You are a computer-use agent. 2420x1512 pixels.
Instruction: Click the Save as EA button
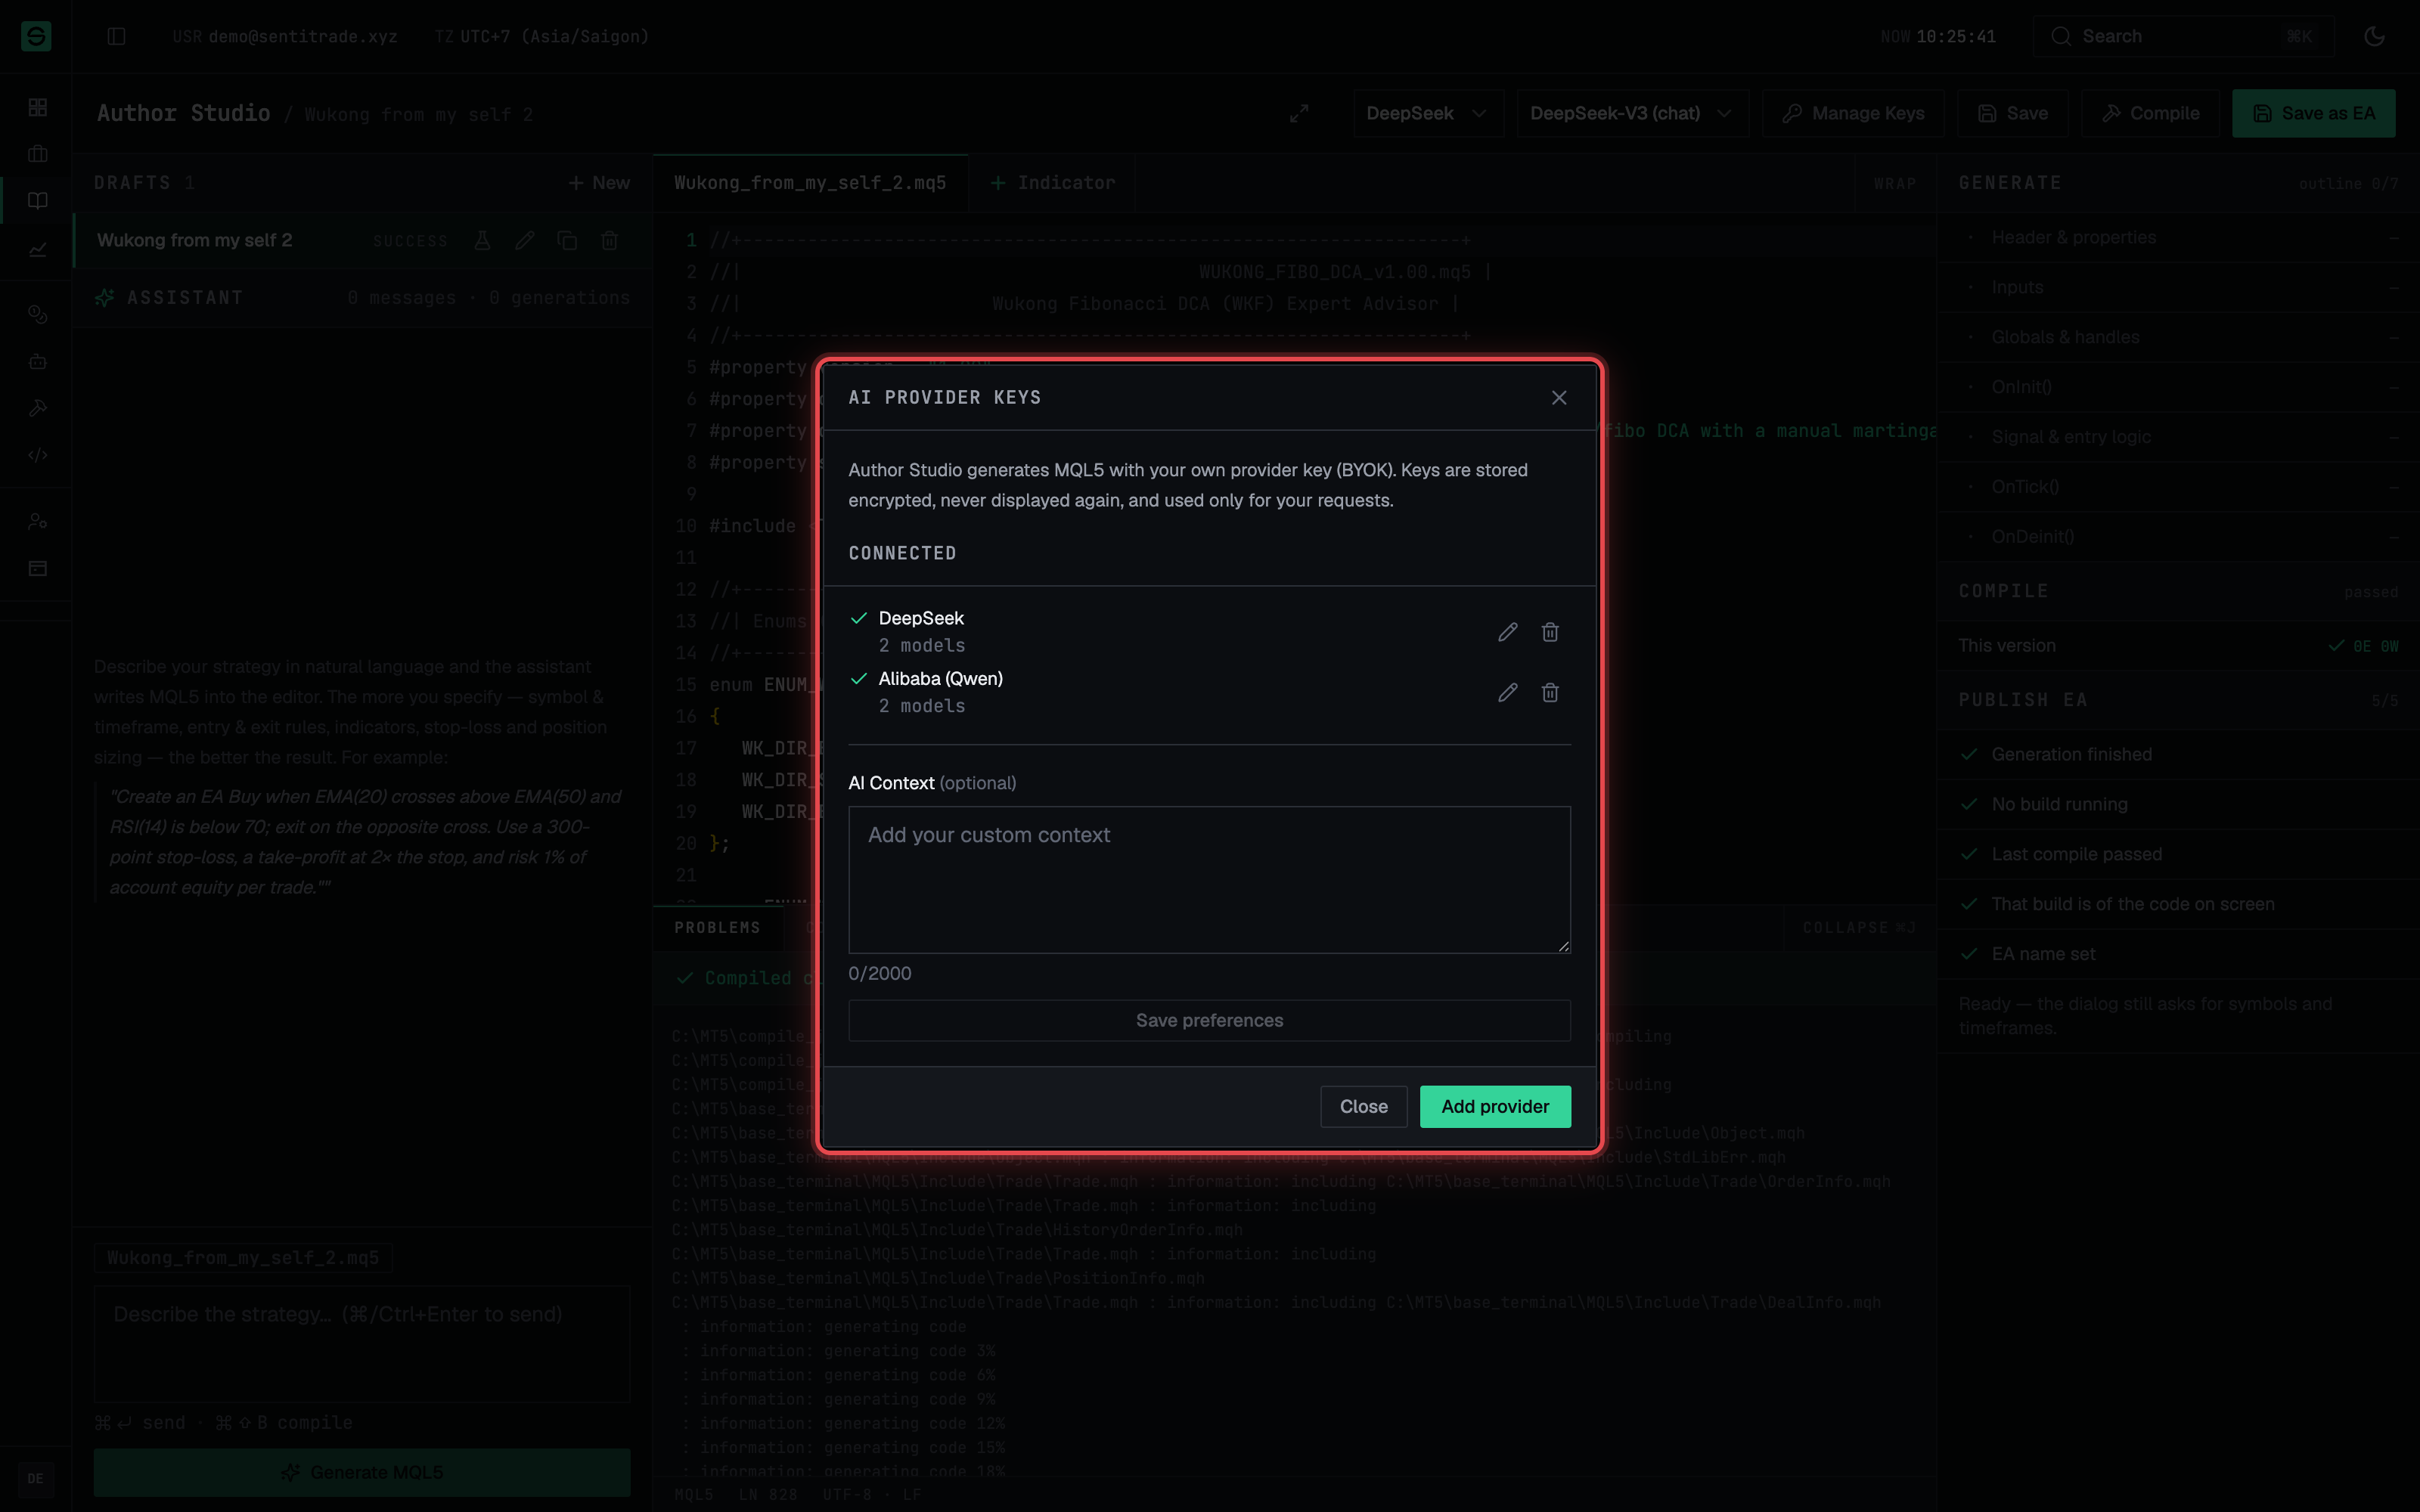coord(2313,113)
